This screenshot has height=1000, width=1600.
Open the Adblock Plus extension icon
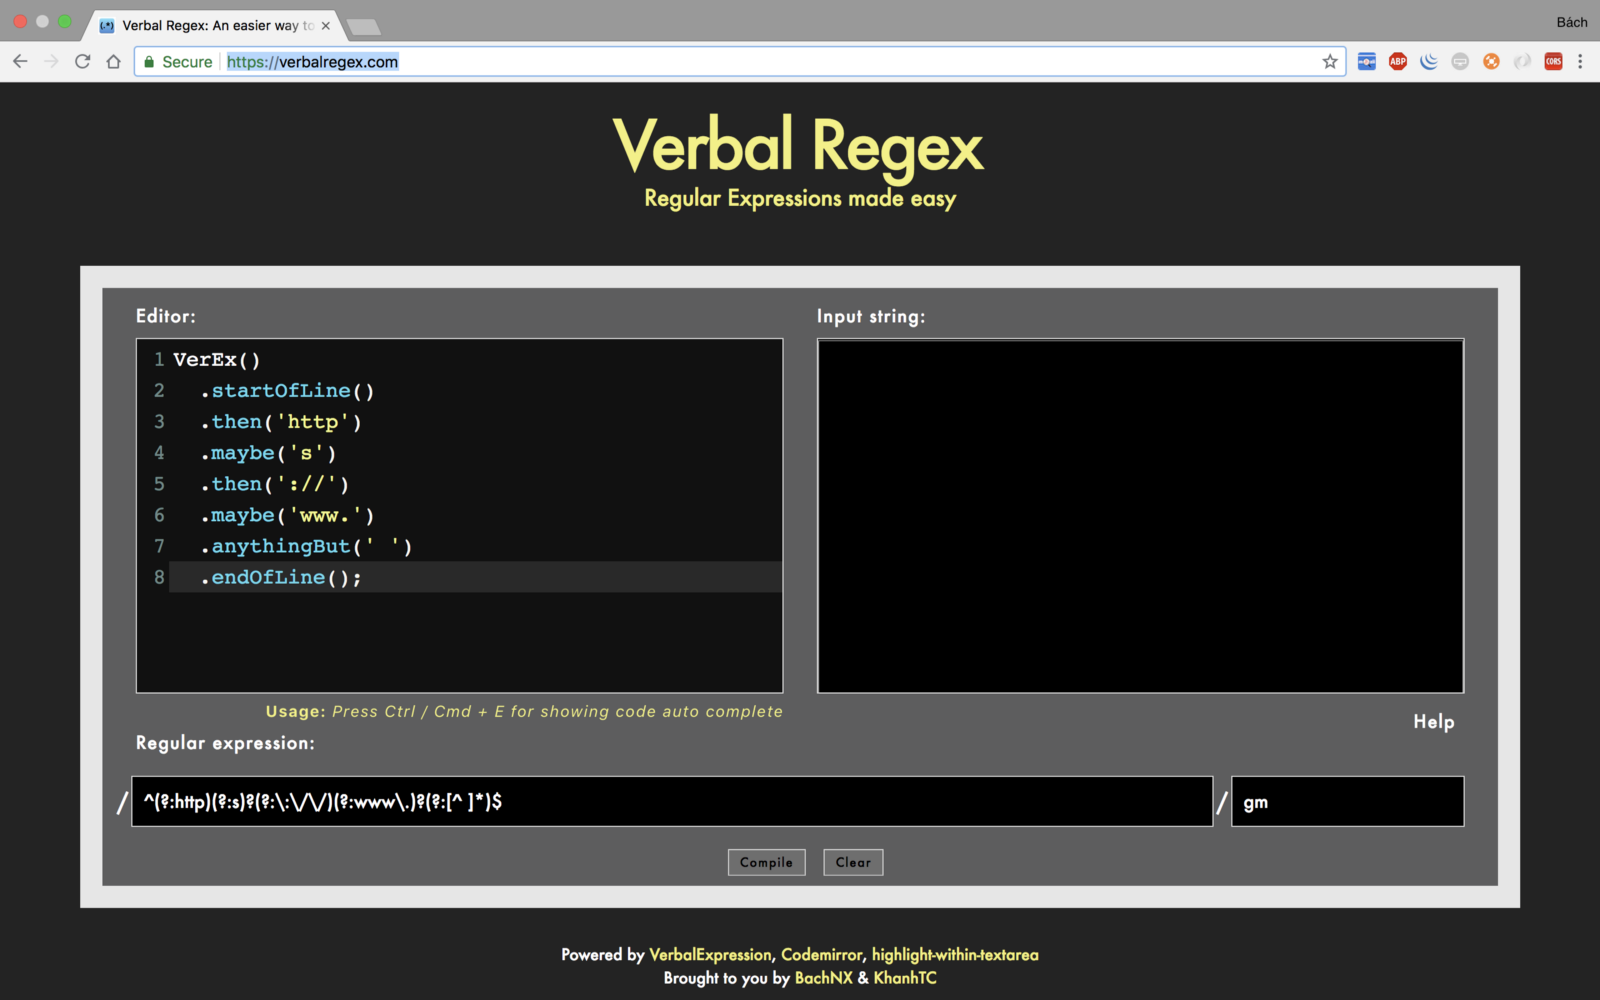1398,61
